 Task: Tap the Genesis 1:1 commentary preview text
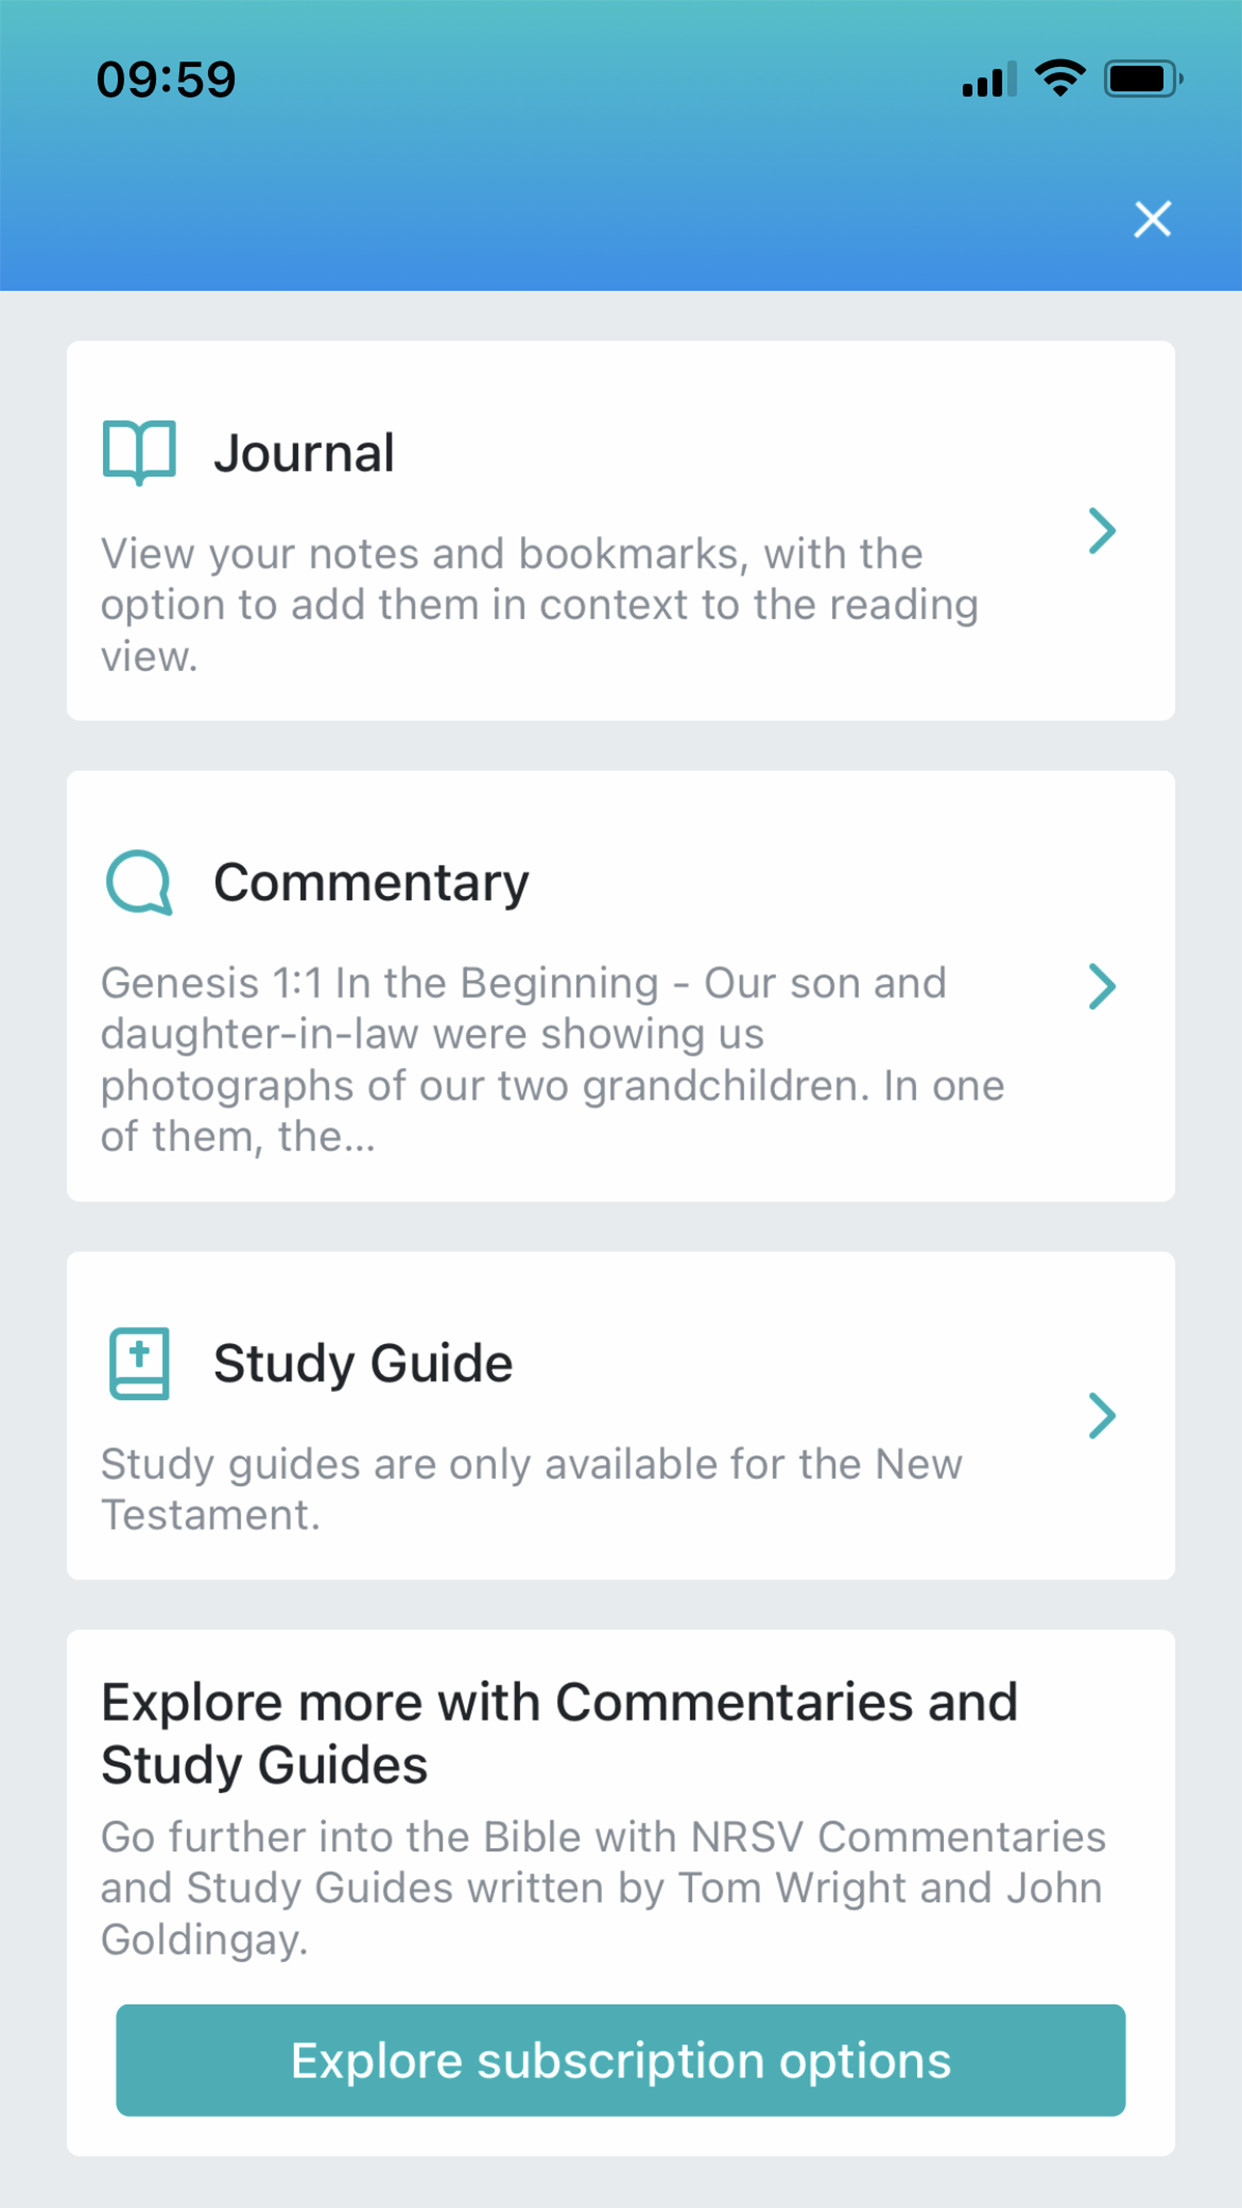[x=550, y=1060]
